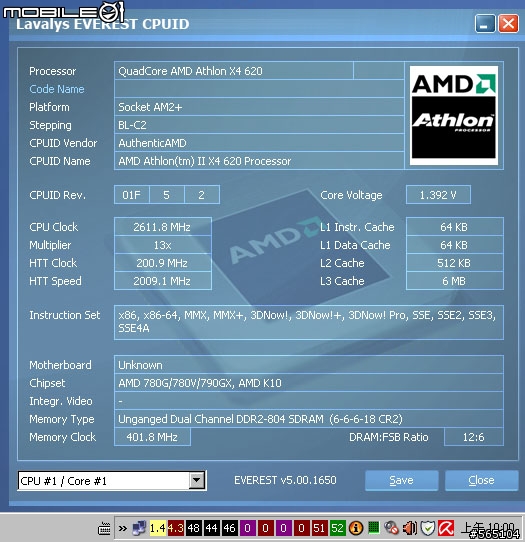Image resolution: width=525 pixels, height=542 pixels.
Task: Expand hidden tray icons with double chevron
Action: [x=123, y=529]
